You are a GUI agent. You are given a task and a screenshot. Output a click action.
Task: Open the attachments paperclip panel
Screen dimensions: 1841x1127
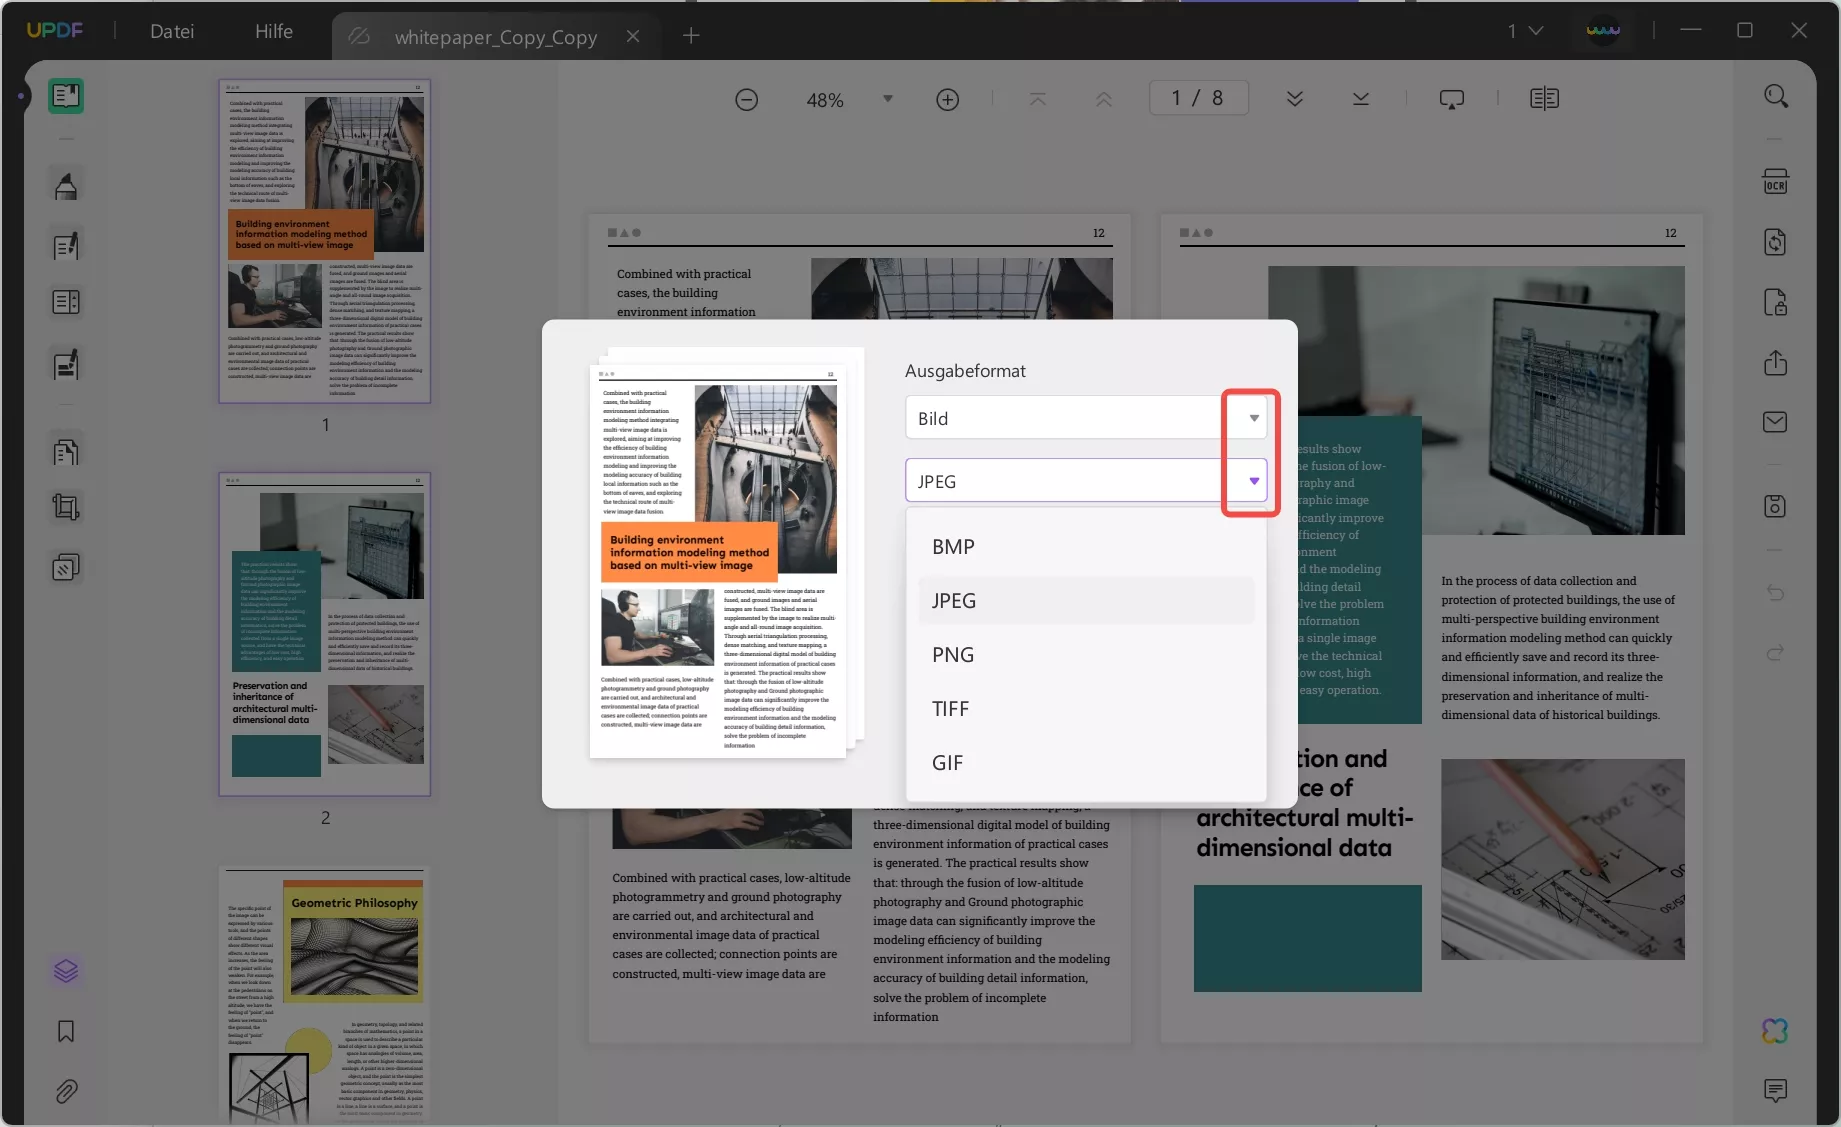click(x=66, y=1091)
